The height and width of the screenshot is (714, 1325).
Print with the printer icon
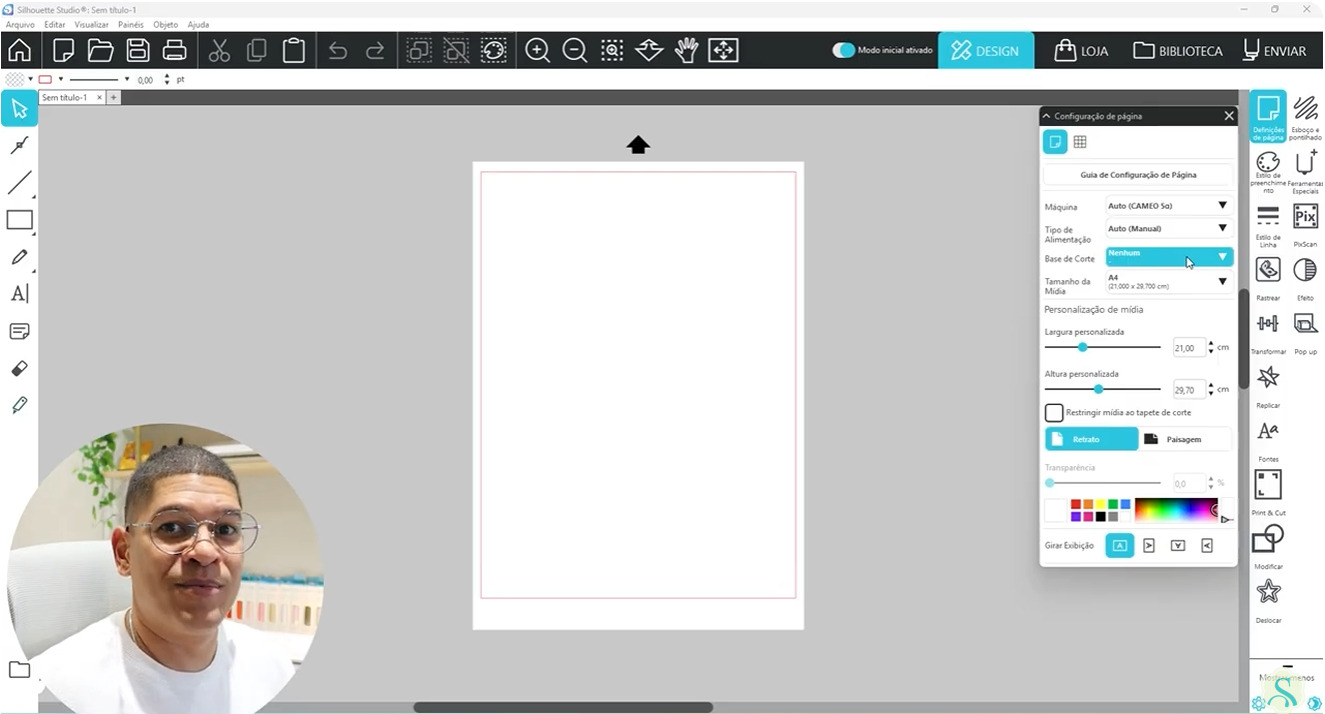point(175,50)
